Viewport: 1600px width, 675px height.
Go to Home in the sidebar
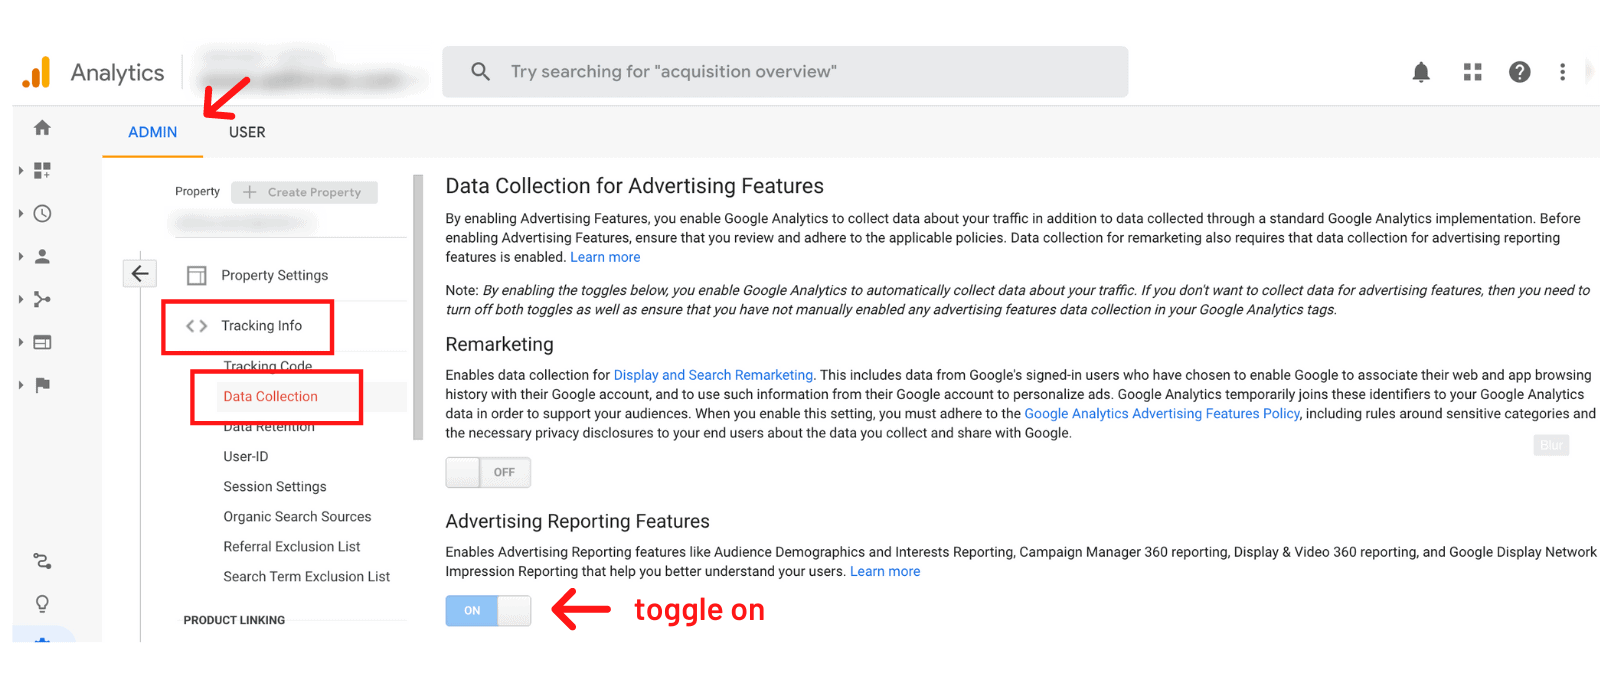(42, 128)
